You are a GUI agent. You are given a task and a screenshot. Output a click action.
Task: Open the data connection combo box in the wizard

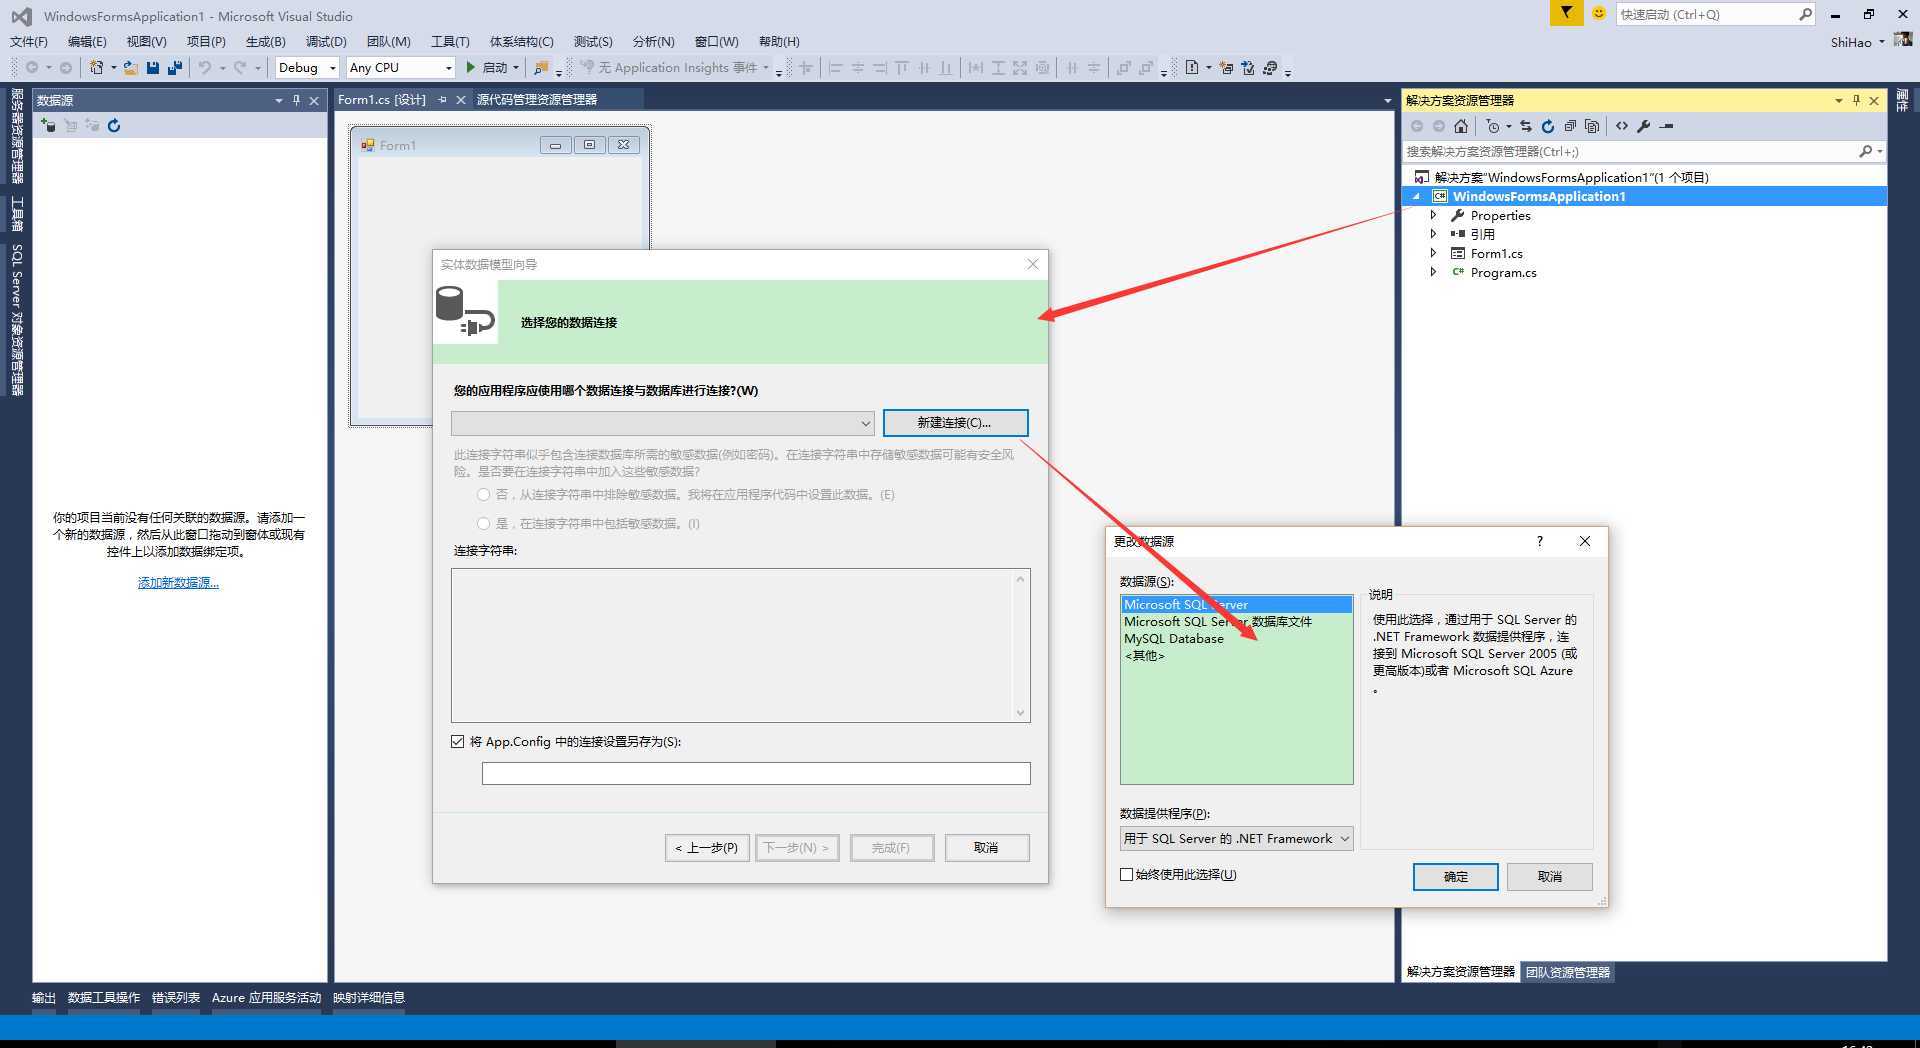pyautogui.click(x=663, y=423)
